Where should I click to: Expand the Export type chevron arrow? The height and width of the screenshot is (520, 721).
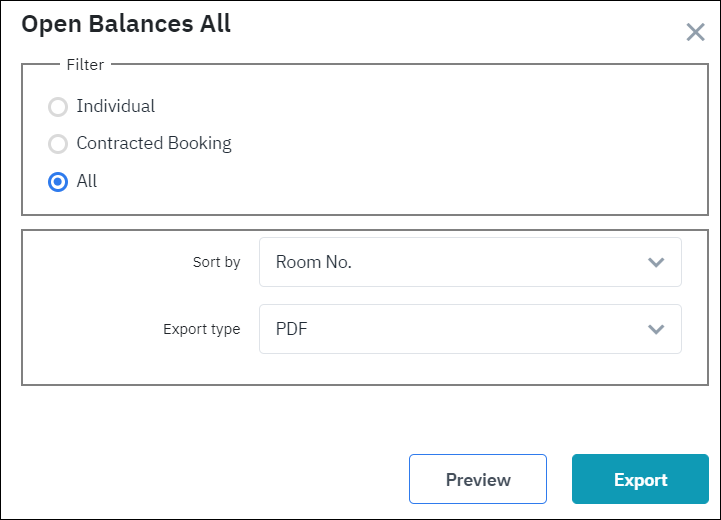point(656,329)
